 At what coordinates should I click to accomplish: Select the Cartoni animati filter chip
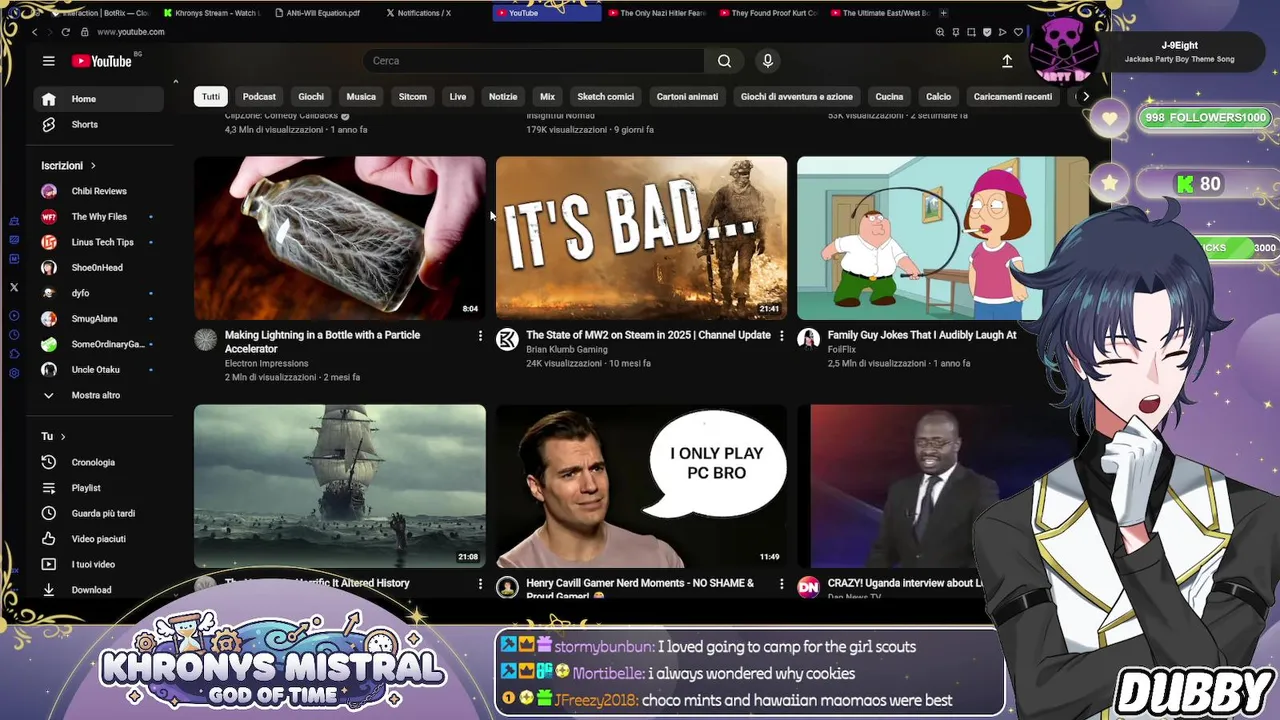pos(687,97)
